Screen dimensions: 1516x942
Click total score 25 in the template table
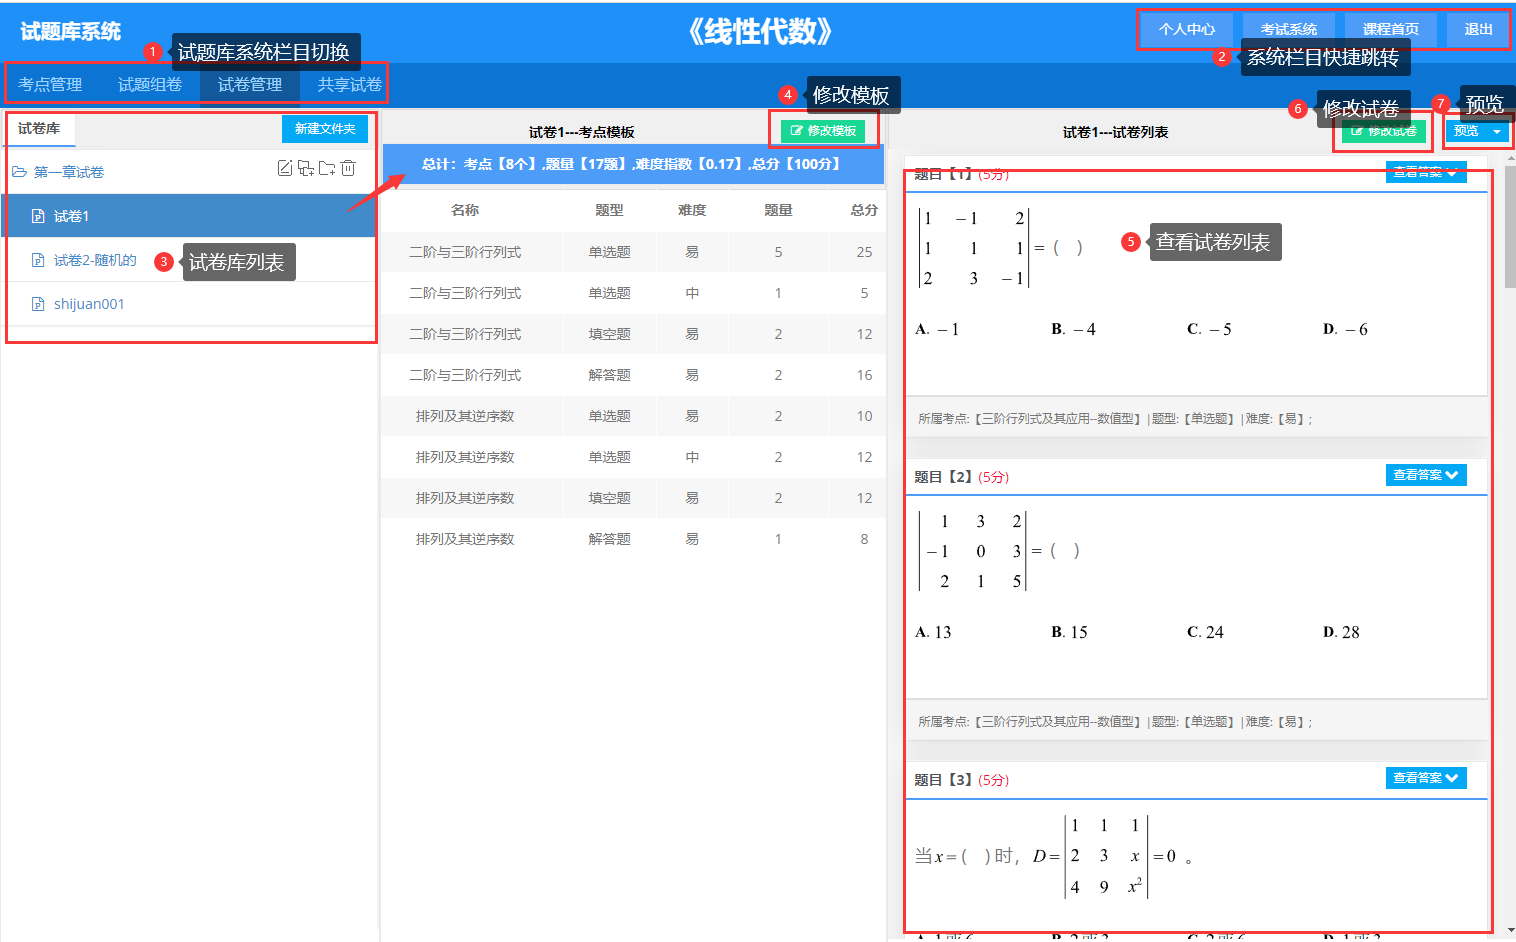pos(864,252)
